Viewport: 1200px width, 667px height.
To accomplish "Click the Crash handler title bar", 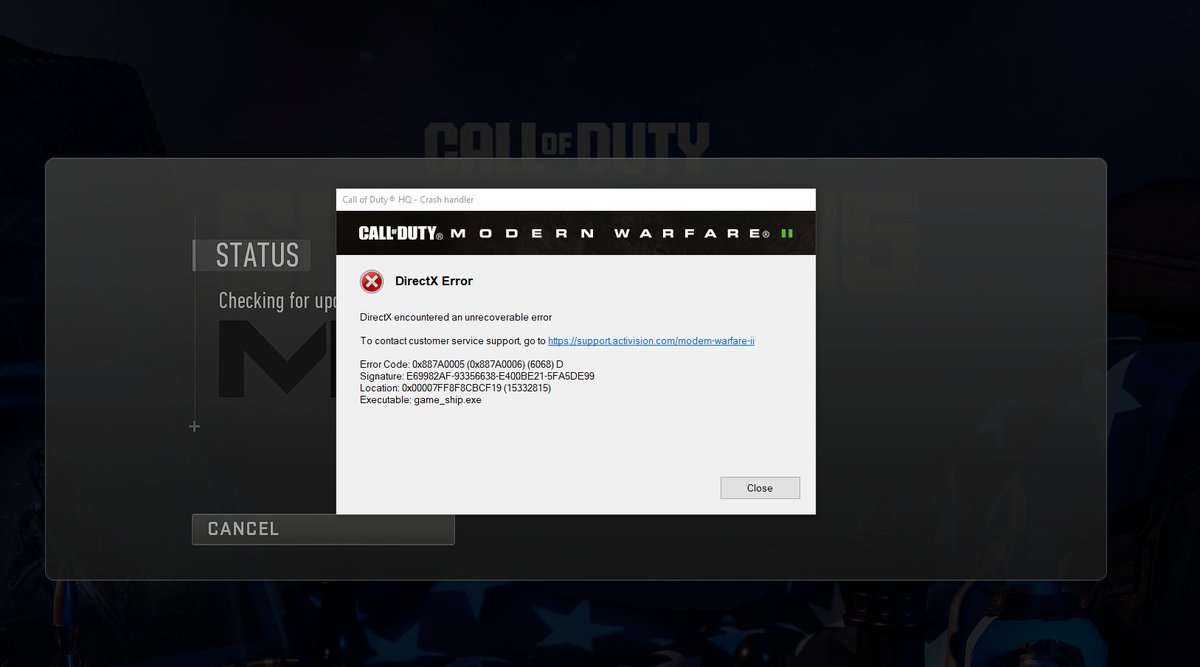I will [x=576, y=200].
